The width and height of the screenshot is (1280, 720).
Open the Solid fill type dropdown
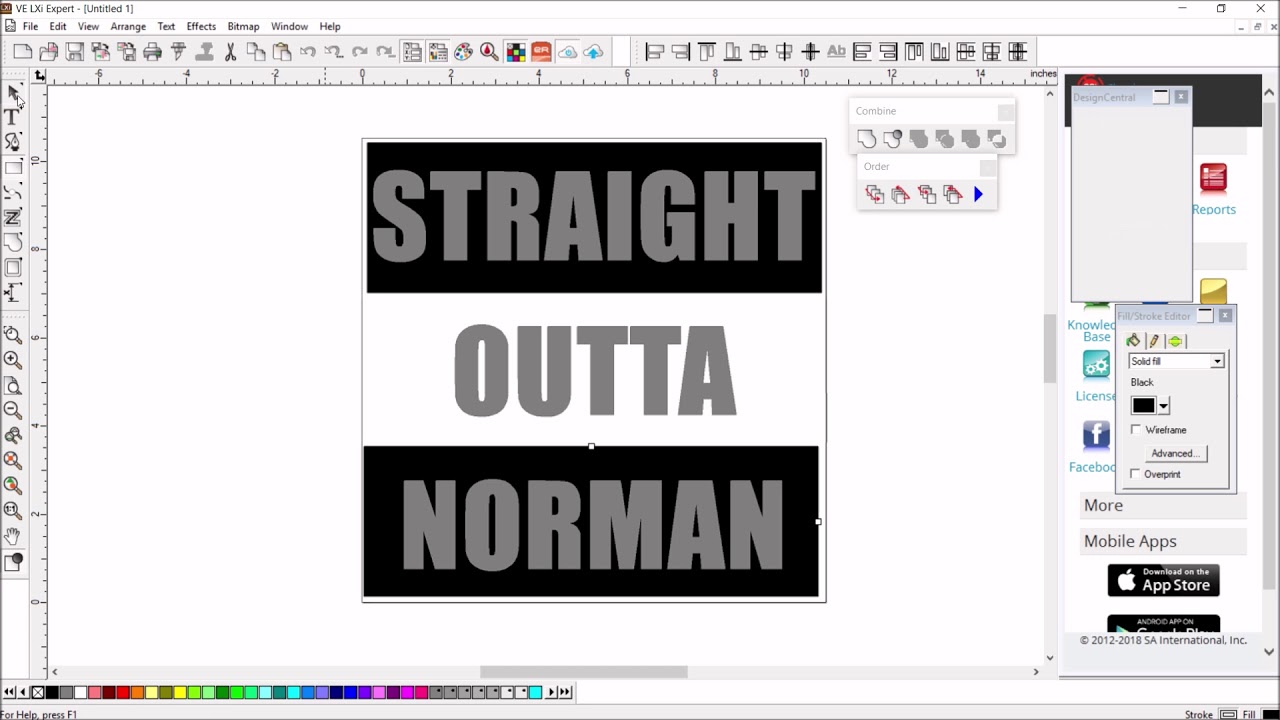tap(1217, 361)
